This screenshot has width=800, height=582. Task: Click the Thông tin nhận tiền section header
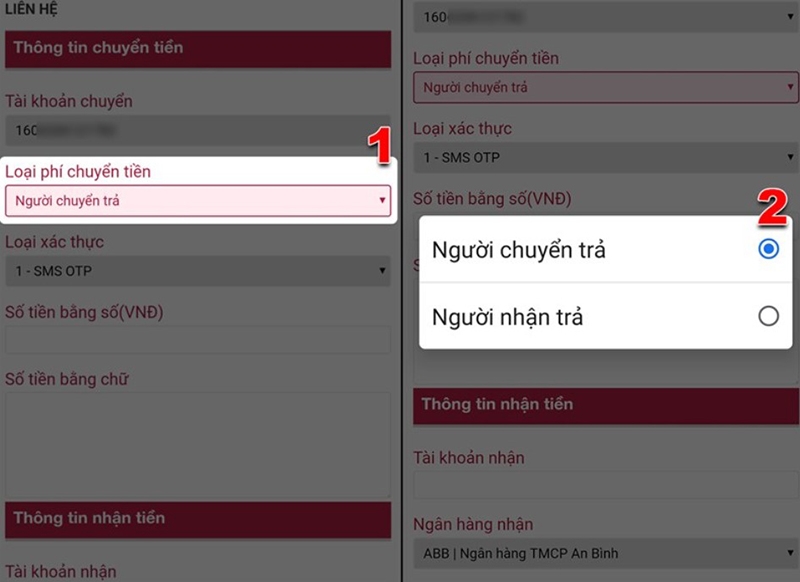(x=196, y=518)
